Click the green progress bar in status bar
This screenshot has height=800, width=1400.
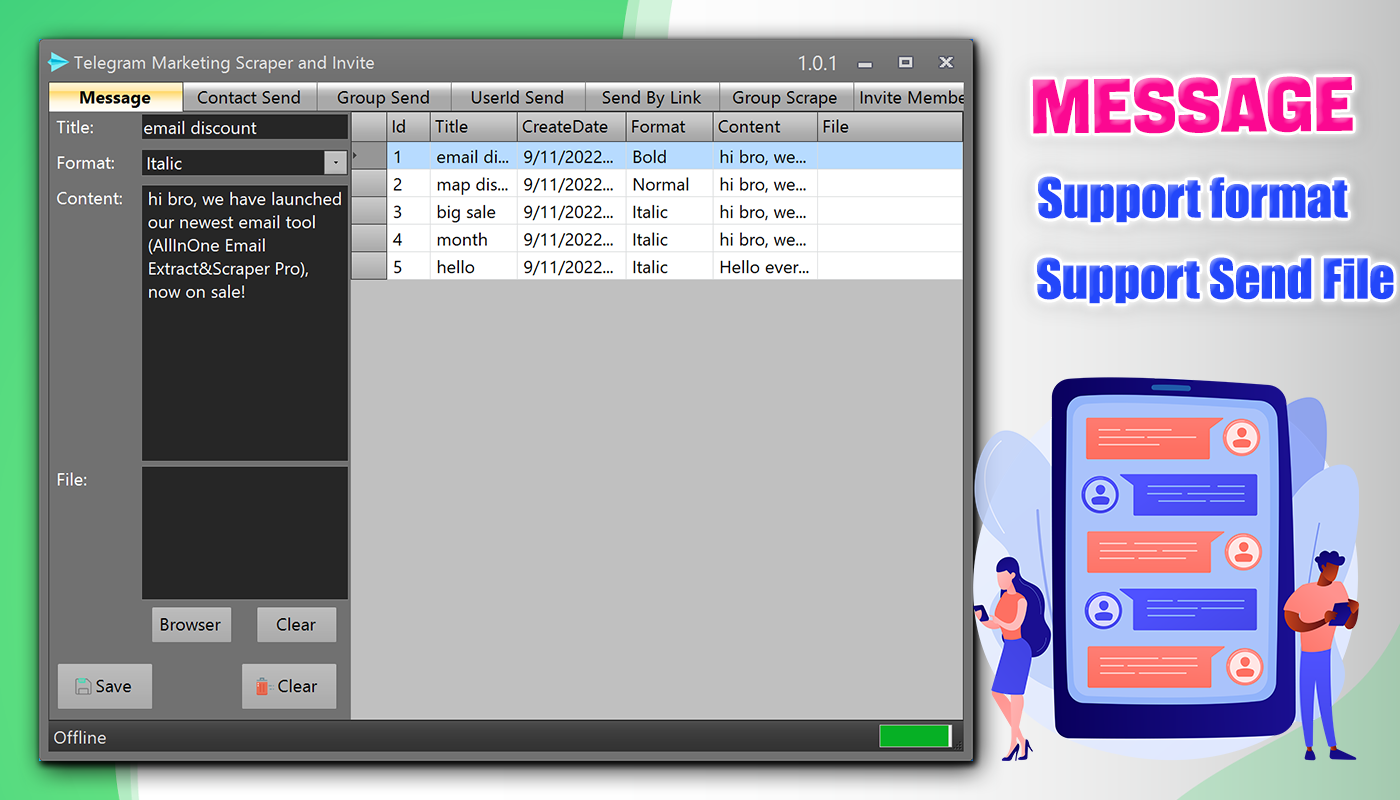click(x=914, y=736)
